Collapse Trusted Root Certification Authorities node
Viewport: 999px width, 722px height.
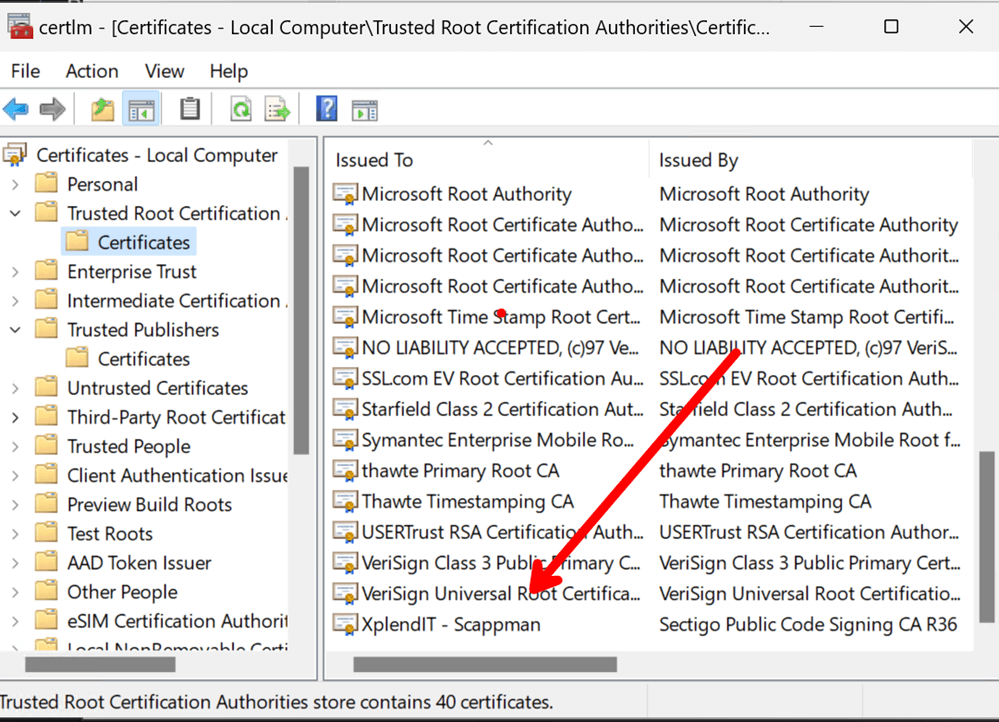coord(15,213)
